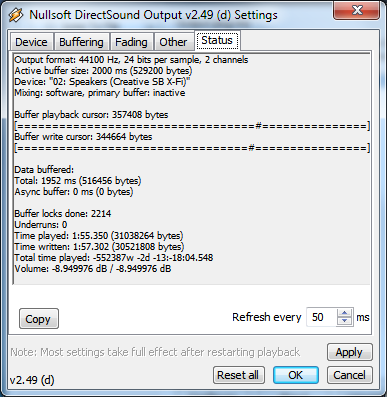Click the 'Data buffered:' heading

click(x=44, y=170)
